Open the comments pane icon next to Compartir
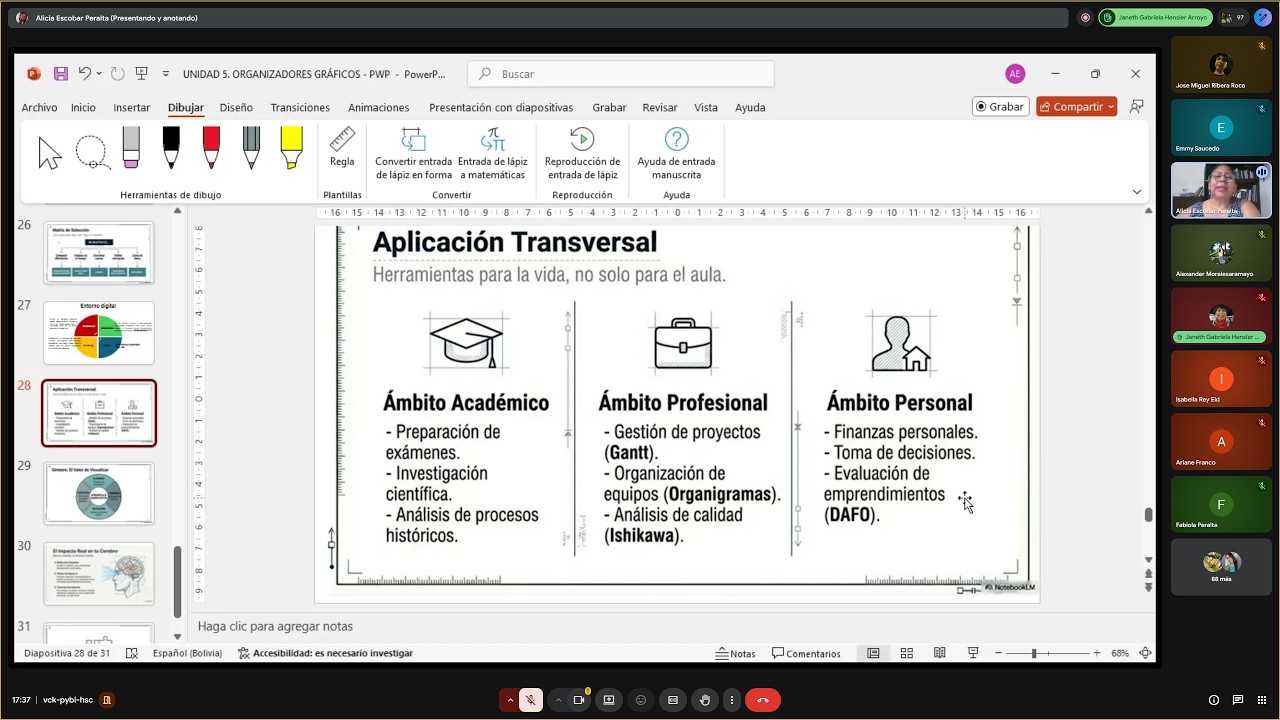 coord(1136,107)
